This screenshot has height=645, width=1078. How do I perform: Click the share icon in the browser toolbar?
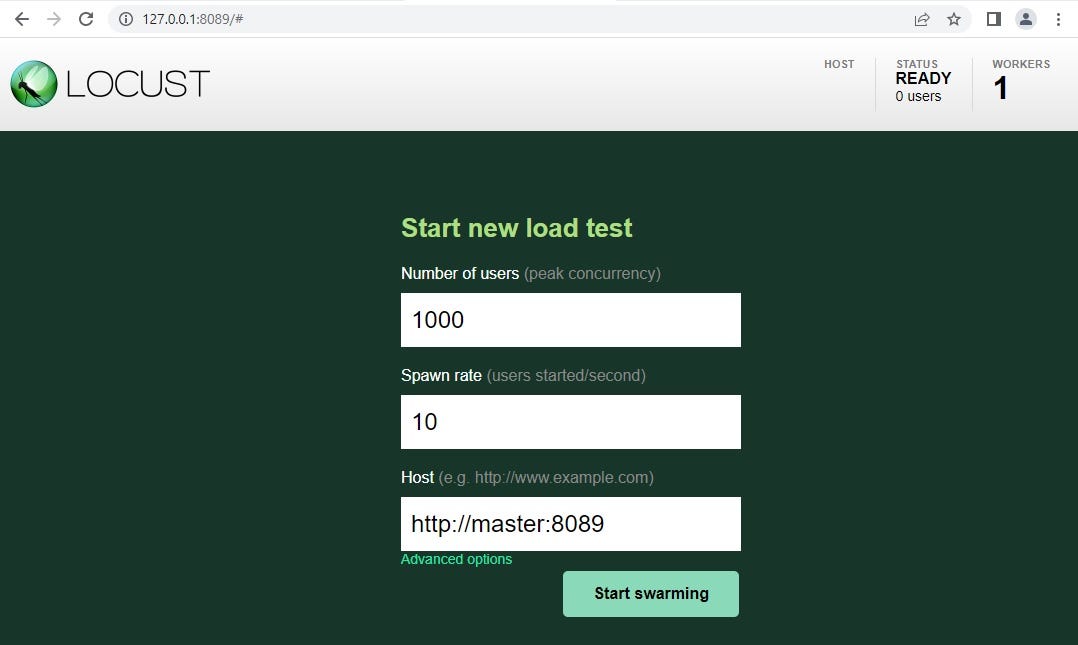922,18
